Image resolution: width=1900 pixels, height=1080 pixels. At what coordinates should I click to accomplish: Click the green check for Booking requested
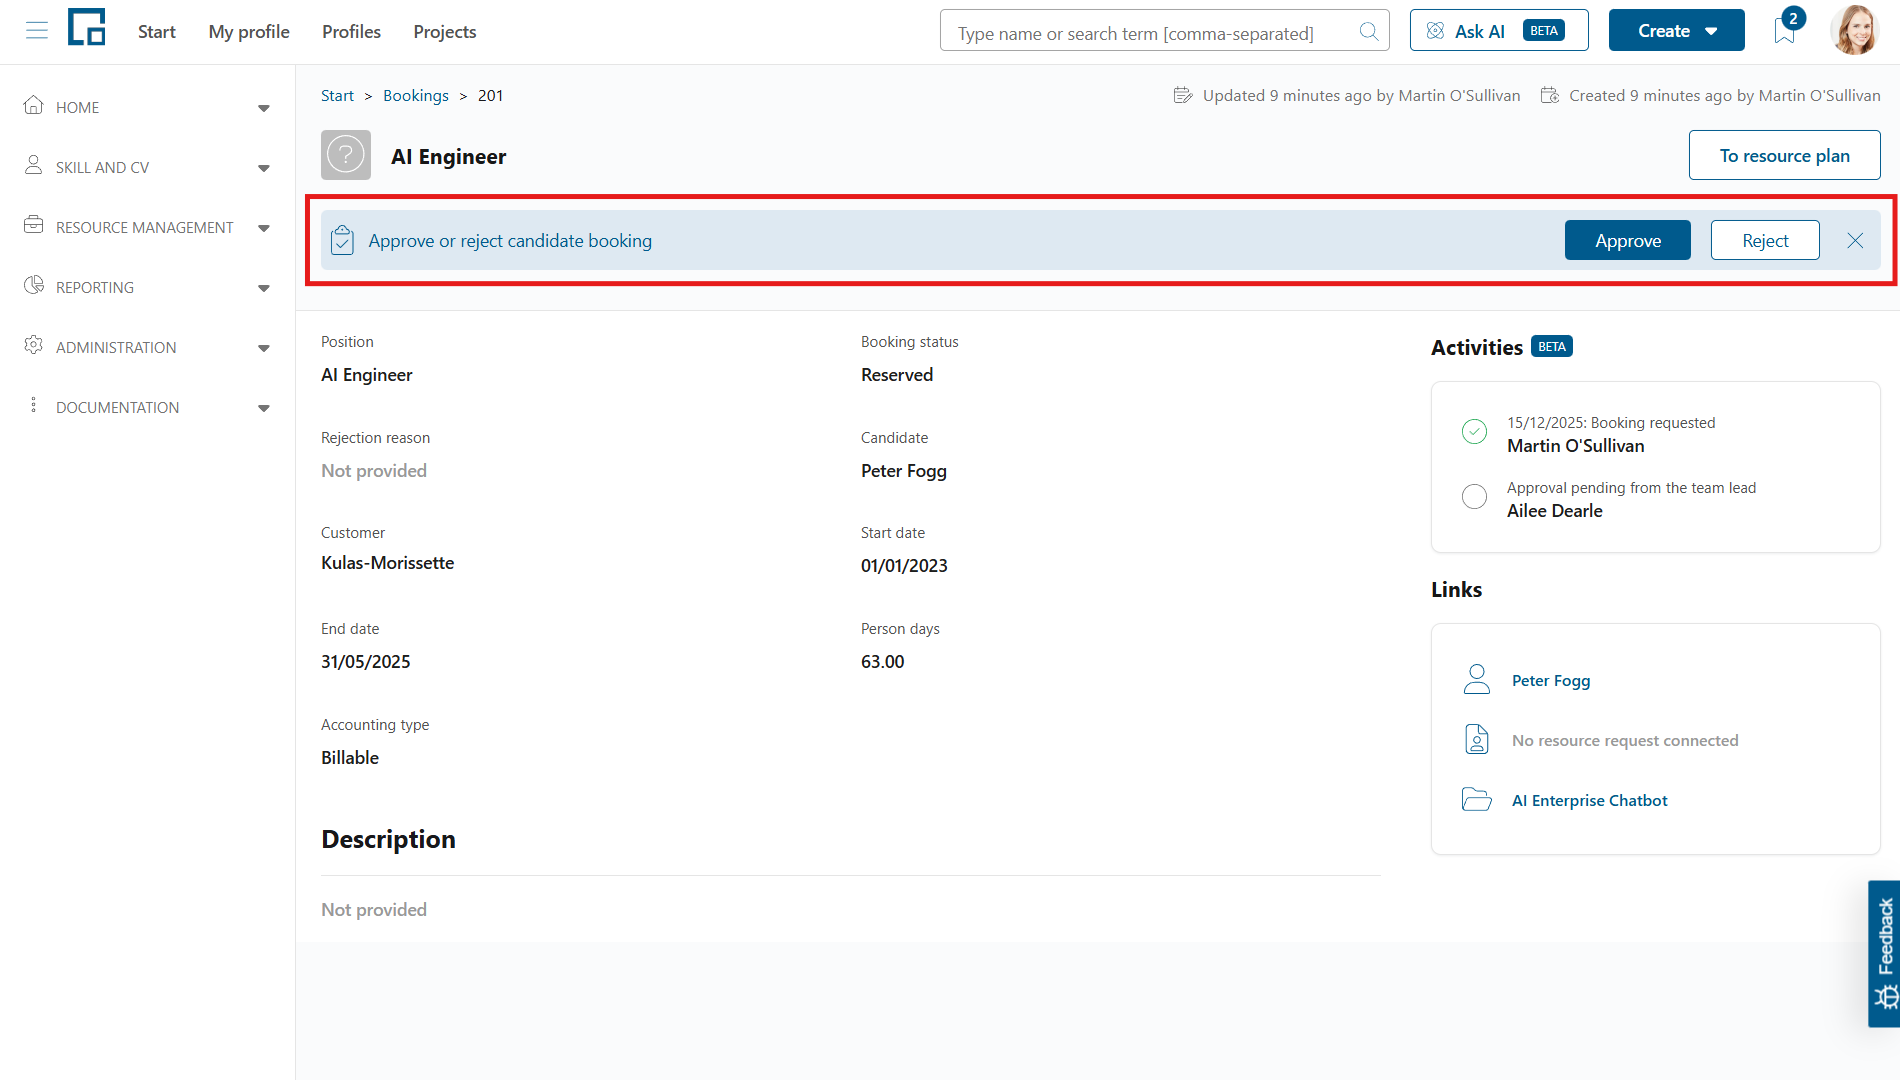point(1474,432)
